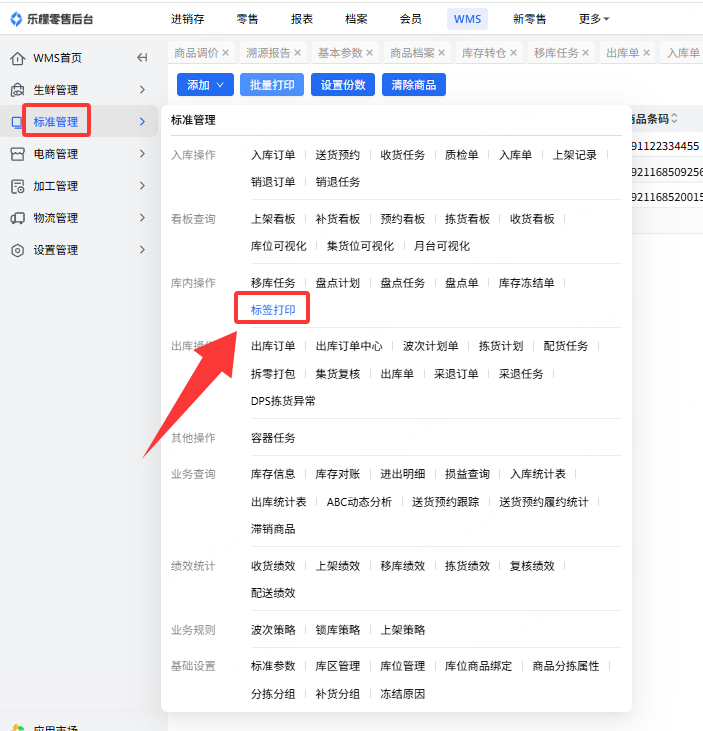Open 拆零打包 link
703x731 pixels.
tap(273, 373)
